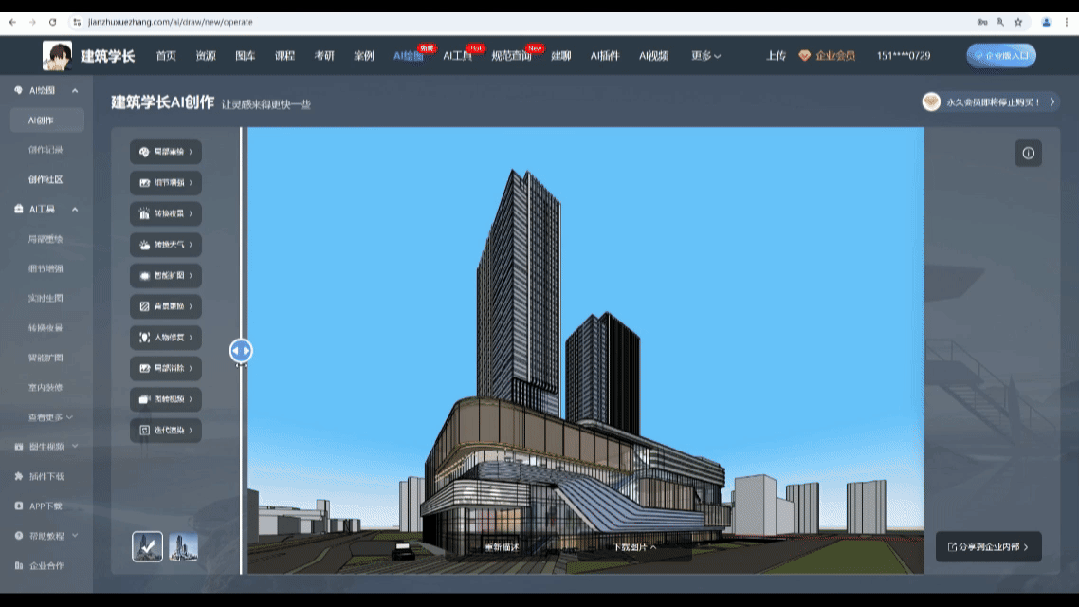
Task: Open 局部重绘 in the sidebar
Action: 45,239
